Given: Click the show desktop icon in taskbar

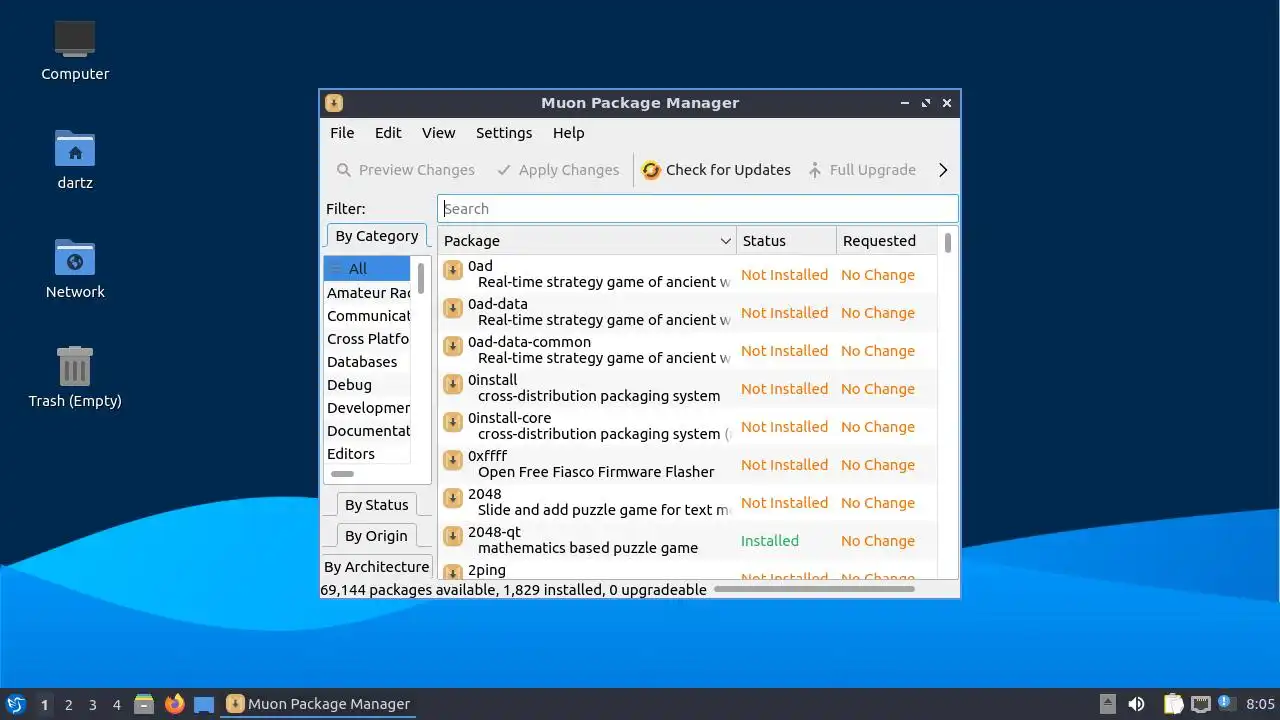Looking at the screenshot, I should 204,704.
